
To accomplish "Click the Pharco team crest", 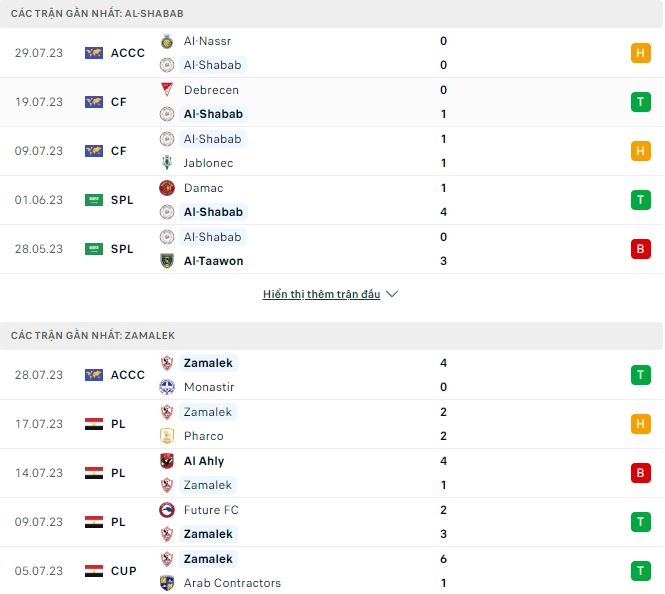I will pyautogui.click(x=167, y=436).
